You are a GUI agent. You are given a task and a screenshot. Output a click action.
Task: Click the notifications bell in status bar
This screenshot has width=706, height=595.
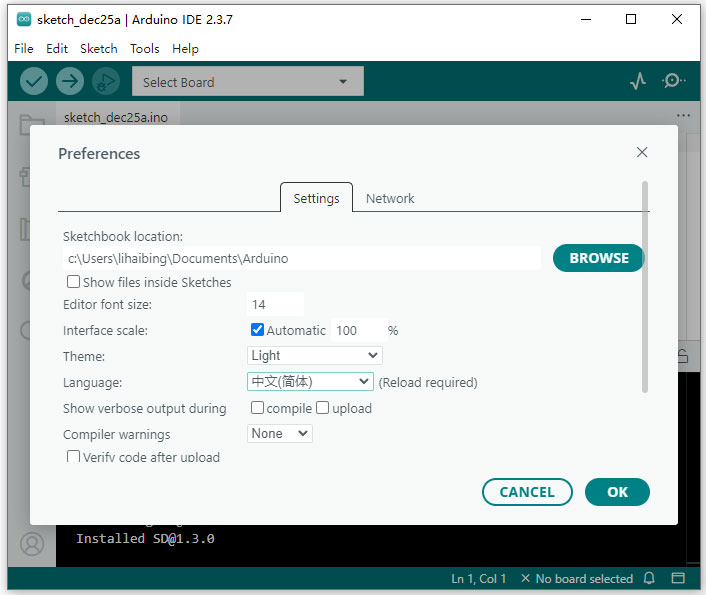(649, 578)
